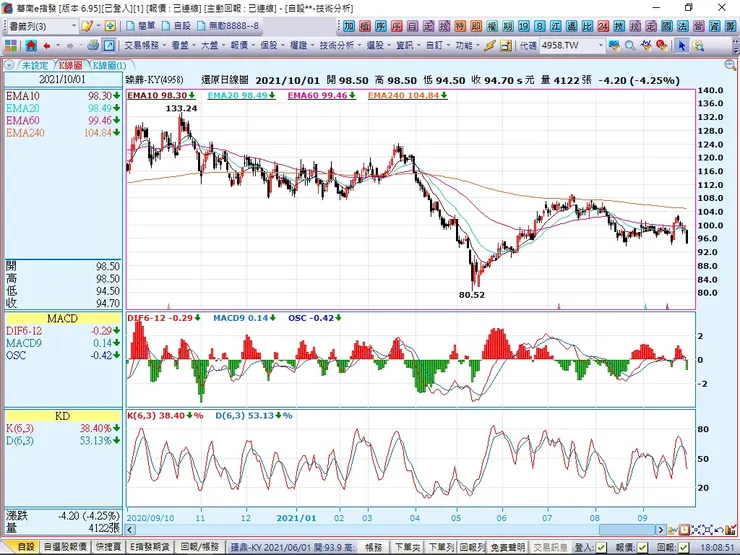Expand the toolbar overflow chevron at far right

tap(736, 46)
